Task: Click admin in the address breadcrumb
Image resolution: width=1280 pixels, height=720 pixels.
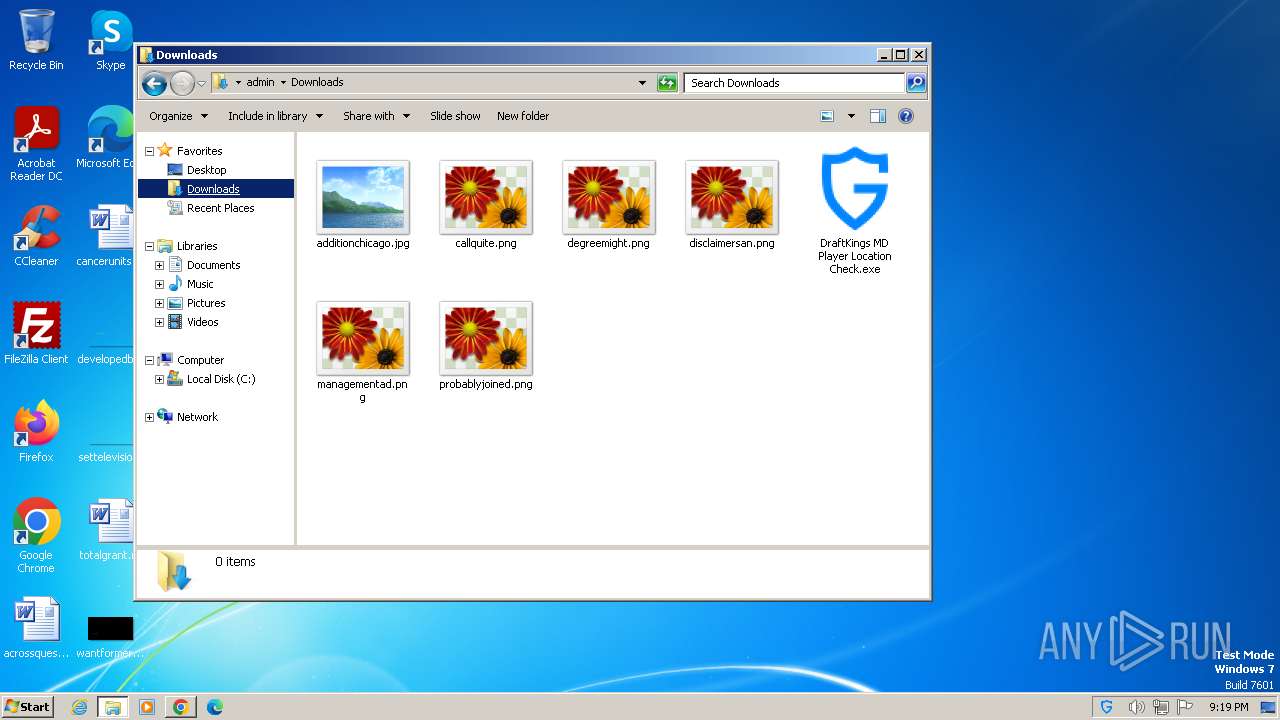Action: (x=260, y=83)
